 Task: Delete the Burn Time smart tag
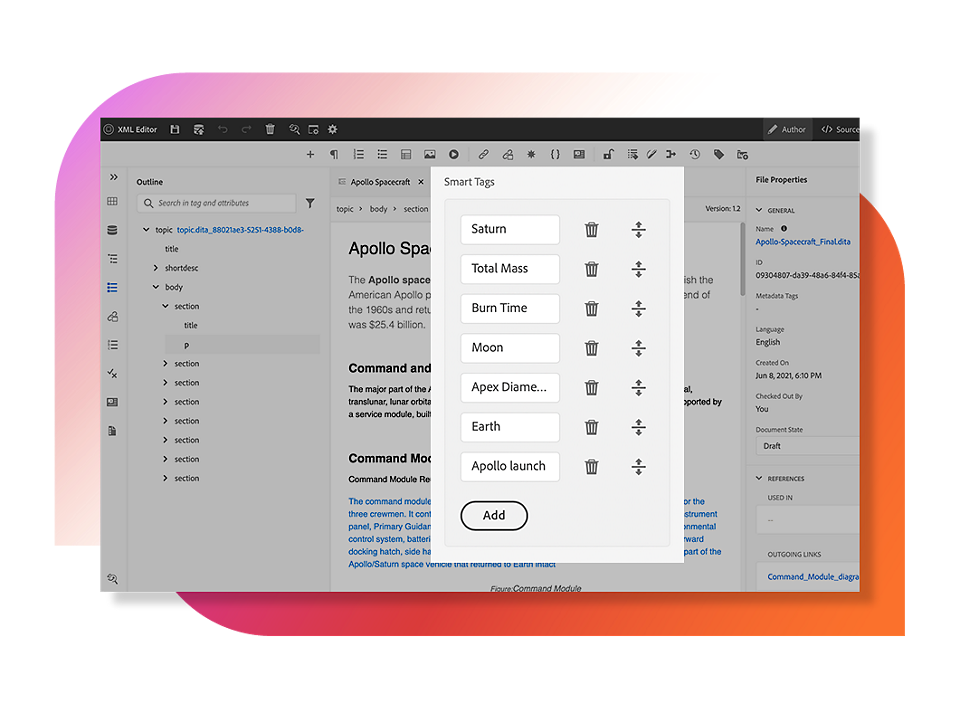click(591, 308)
